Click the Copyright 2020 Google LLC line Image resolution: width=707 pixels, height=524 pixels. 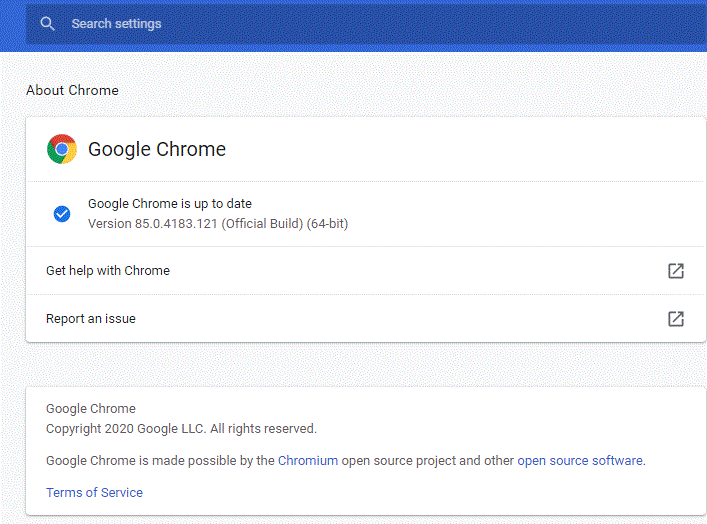point(181,428)
